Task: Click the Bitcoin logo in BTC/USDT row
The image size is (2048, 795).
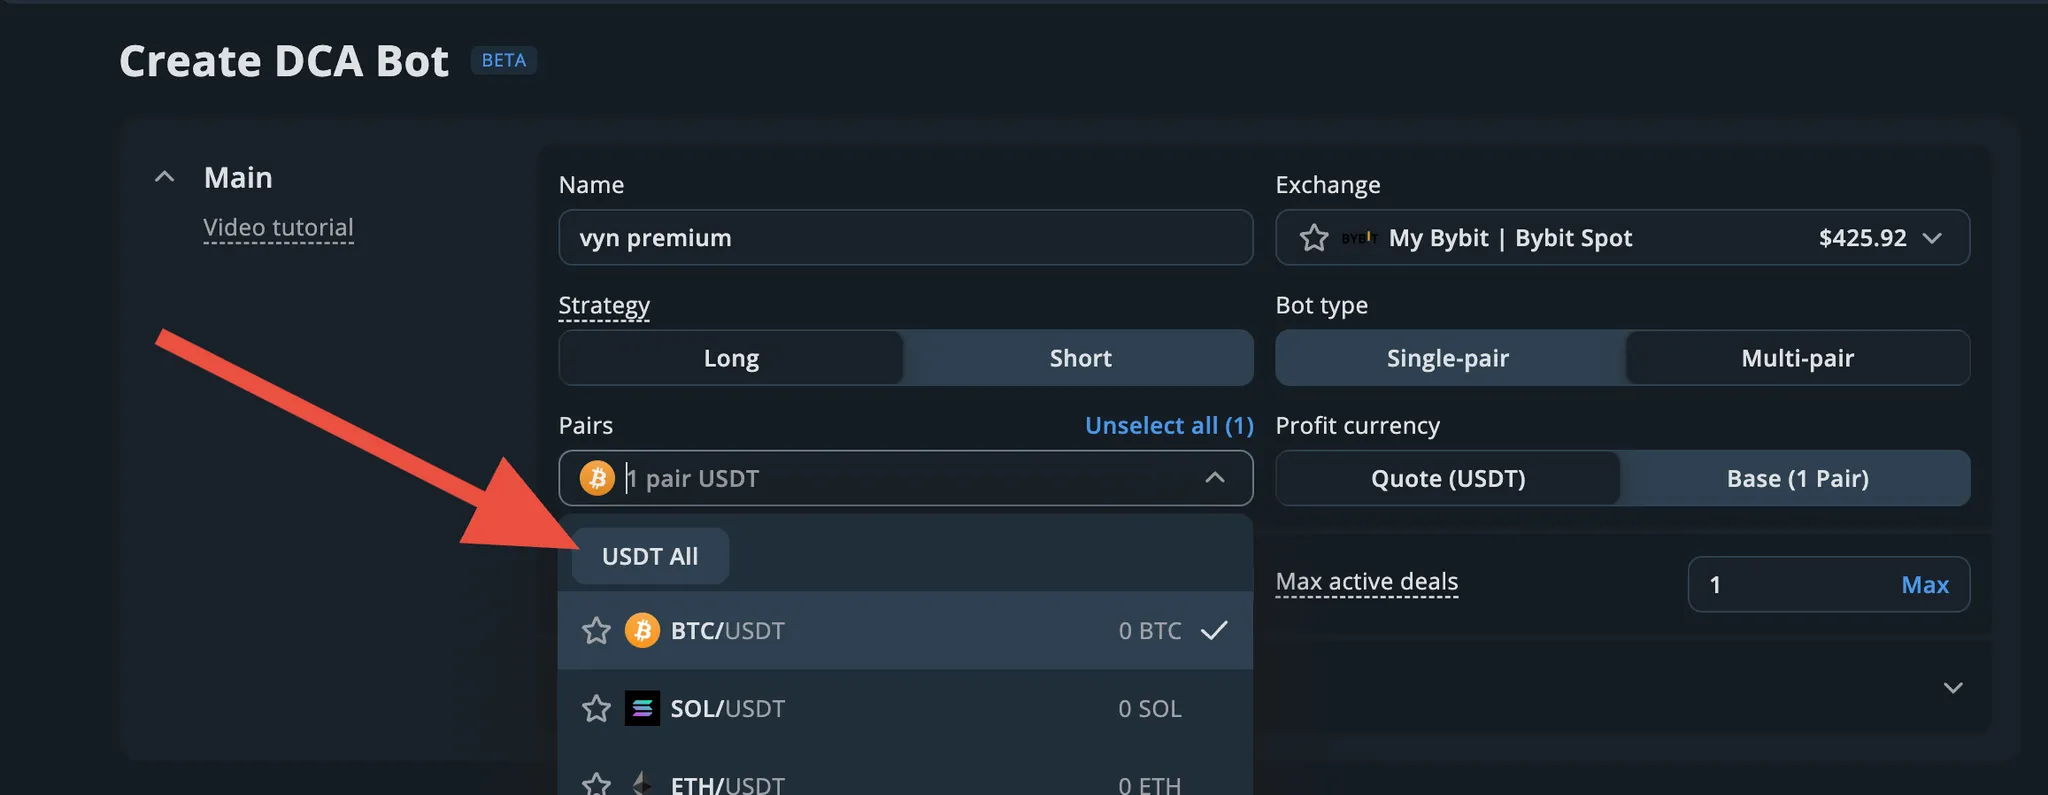Action: coord(642,631)
